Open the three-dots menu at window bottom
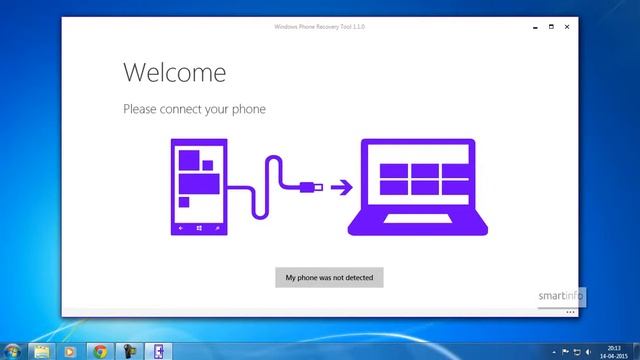 [570, 312]
